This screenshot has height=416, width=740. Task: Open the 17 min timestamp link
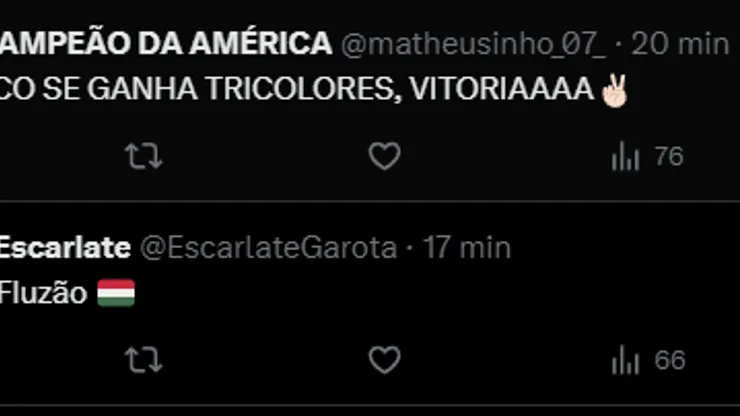[467, 248]
